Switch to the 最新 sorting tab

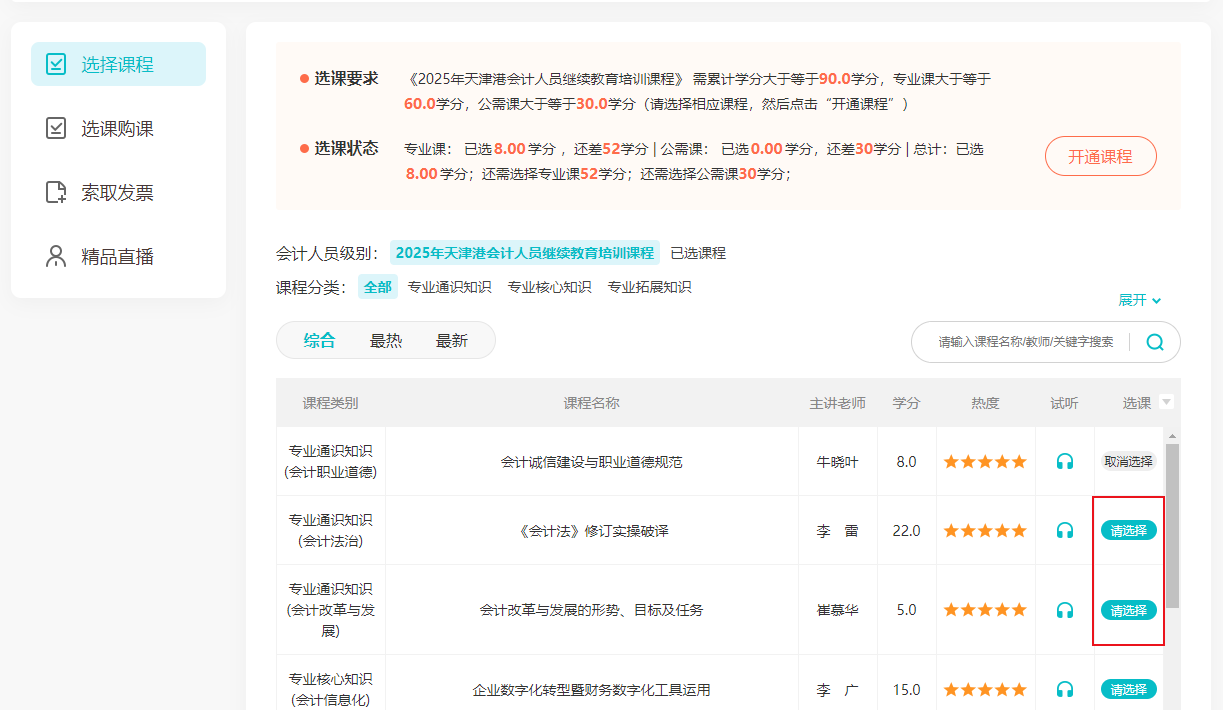point(452,341)
